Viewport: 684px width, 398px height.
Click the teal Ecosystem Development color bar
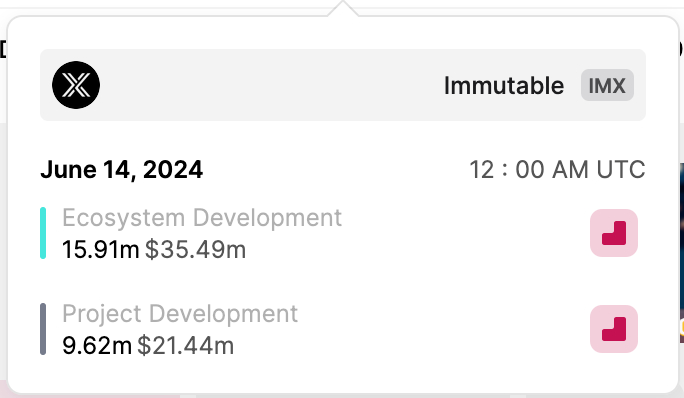click(x=43, y=233)
